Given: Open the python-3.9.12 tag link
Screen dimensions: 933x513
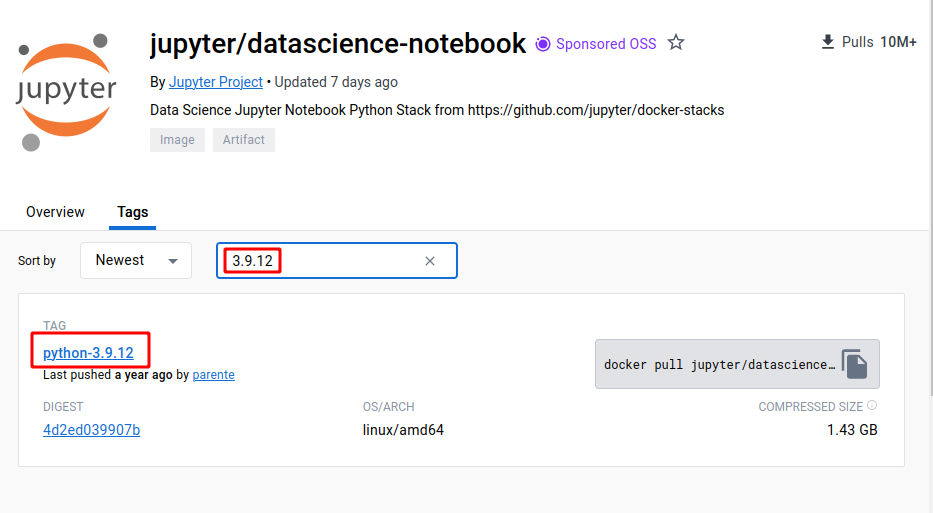Looking at the screenshot, I should click(x=88, y=353).
